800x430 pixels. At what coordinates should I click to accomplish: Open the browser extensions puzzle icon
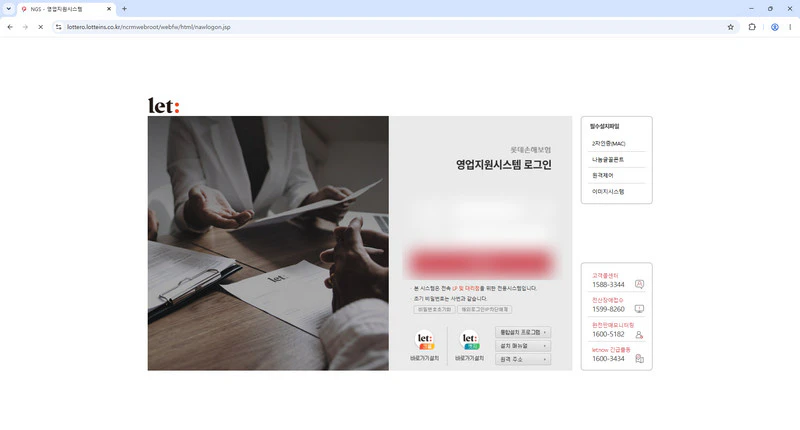pyautogui.click(x=752, y=27)
